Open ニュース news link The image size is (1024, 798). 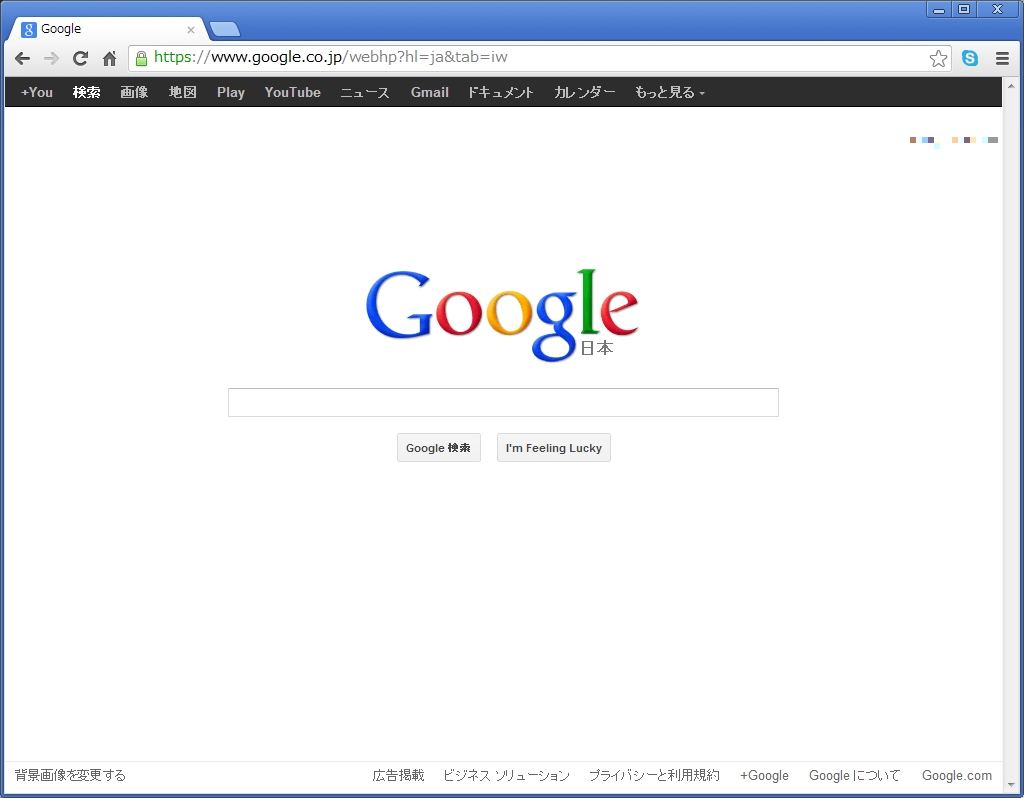365,92
